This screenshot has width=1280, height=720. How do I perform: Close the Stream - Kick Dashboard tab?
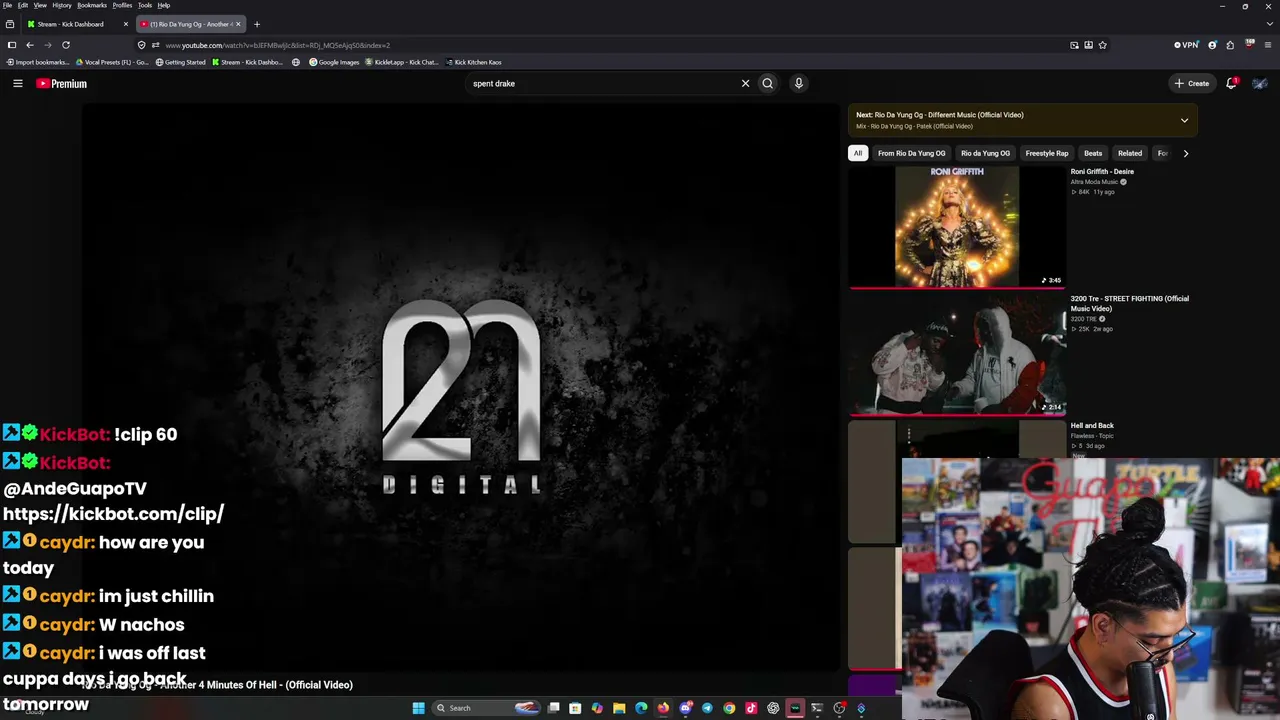[126, 24]
